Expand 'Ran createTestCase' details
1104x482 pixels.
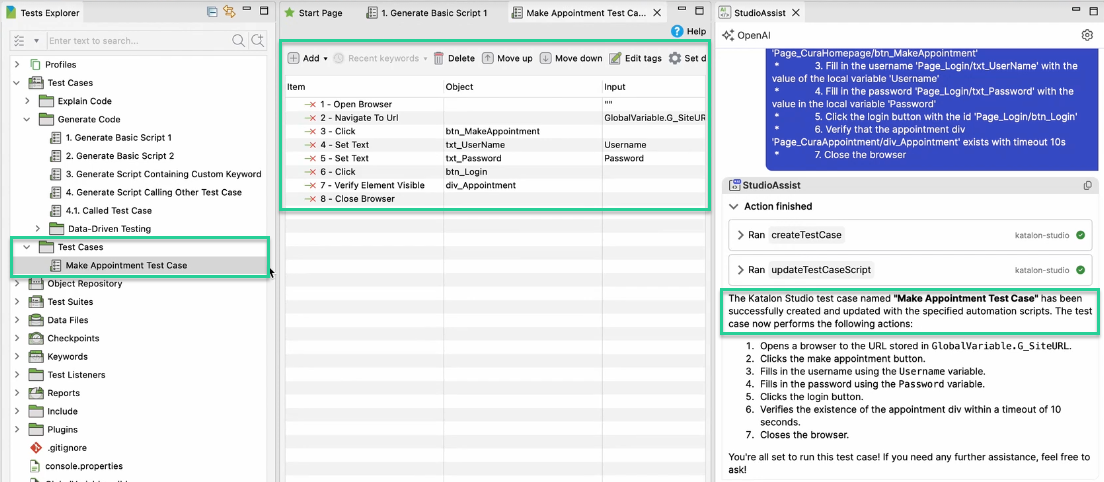tap(741, 235)
